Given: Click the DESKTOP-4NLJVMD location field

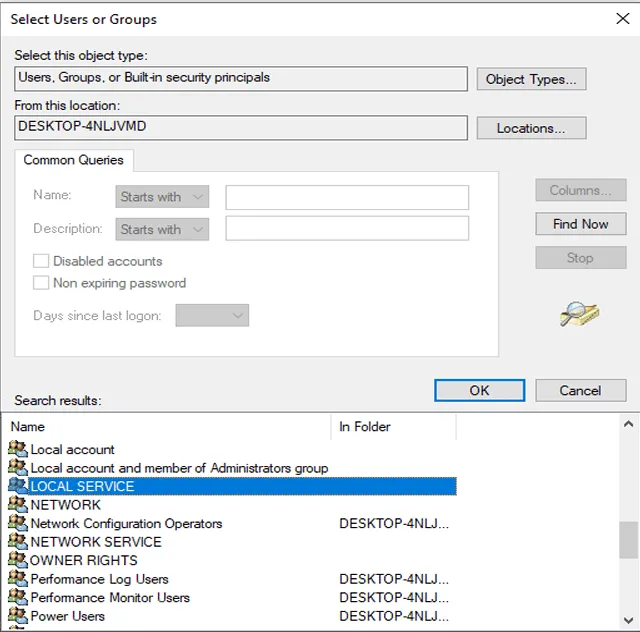Looking at the screenshot, I should pos(241,128).
